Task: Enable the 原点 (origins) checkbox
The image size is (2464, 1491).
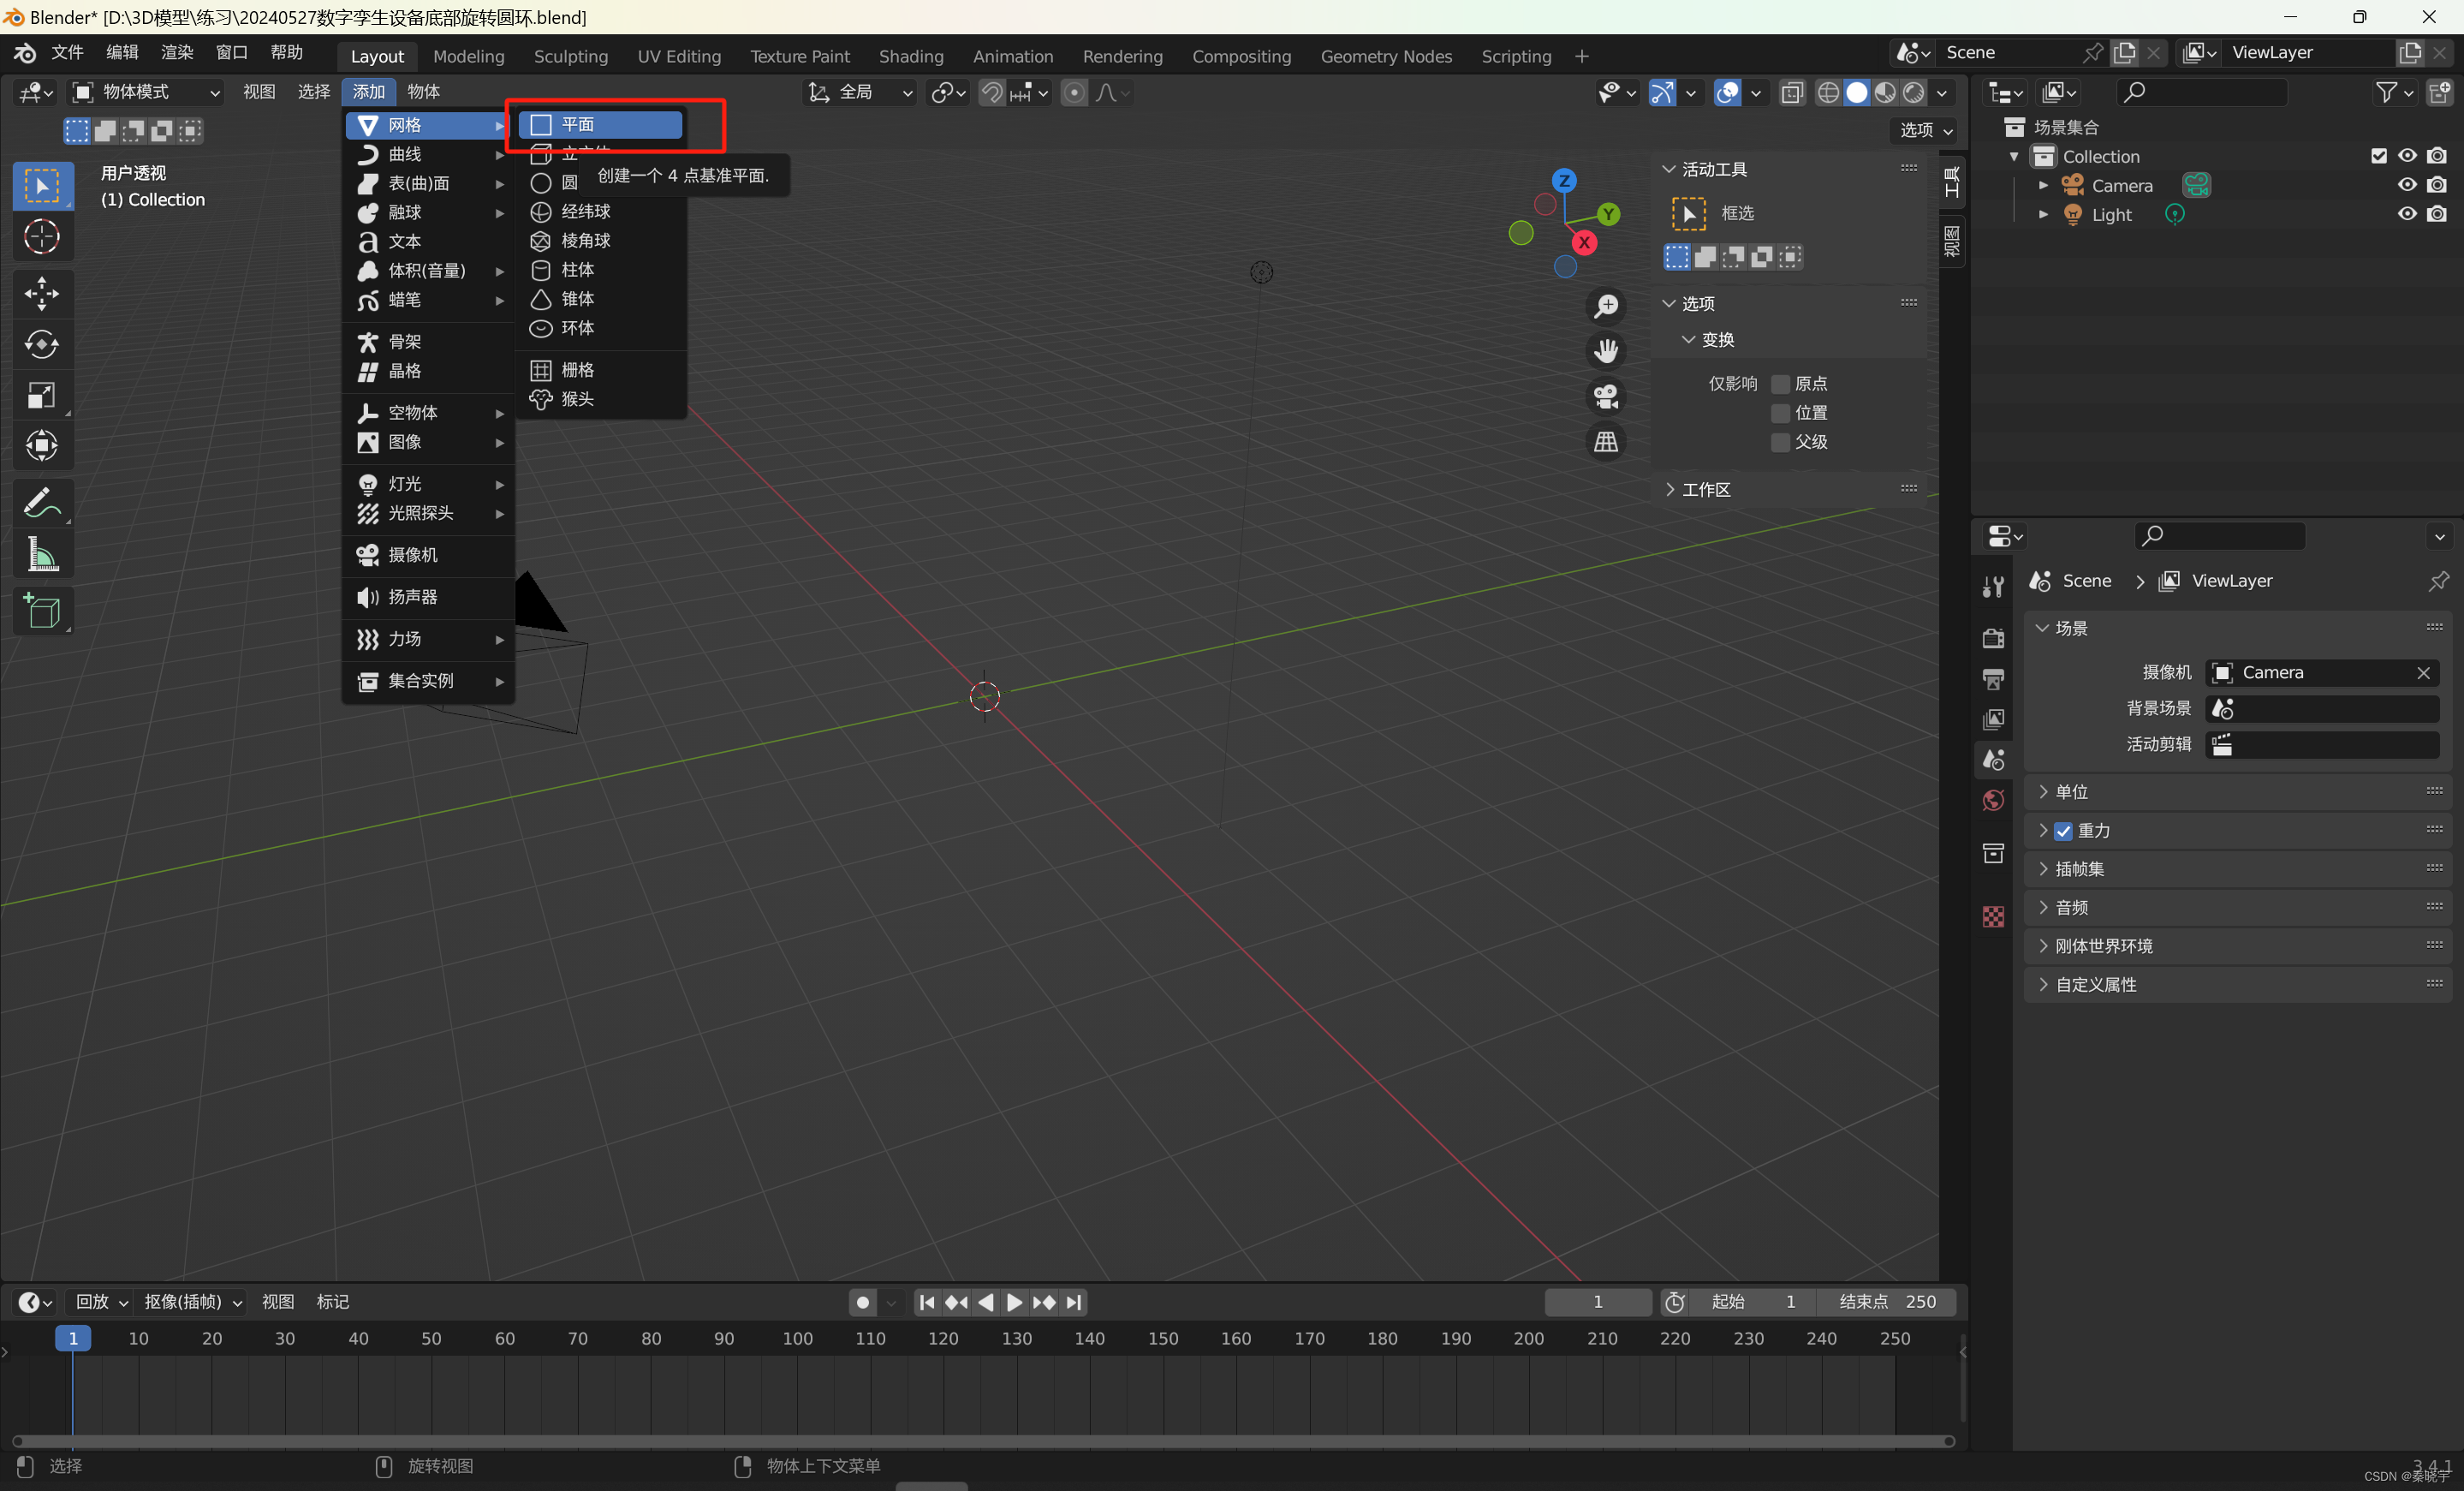Action: point(1780,384)
